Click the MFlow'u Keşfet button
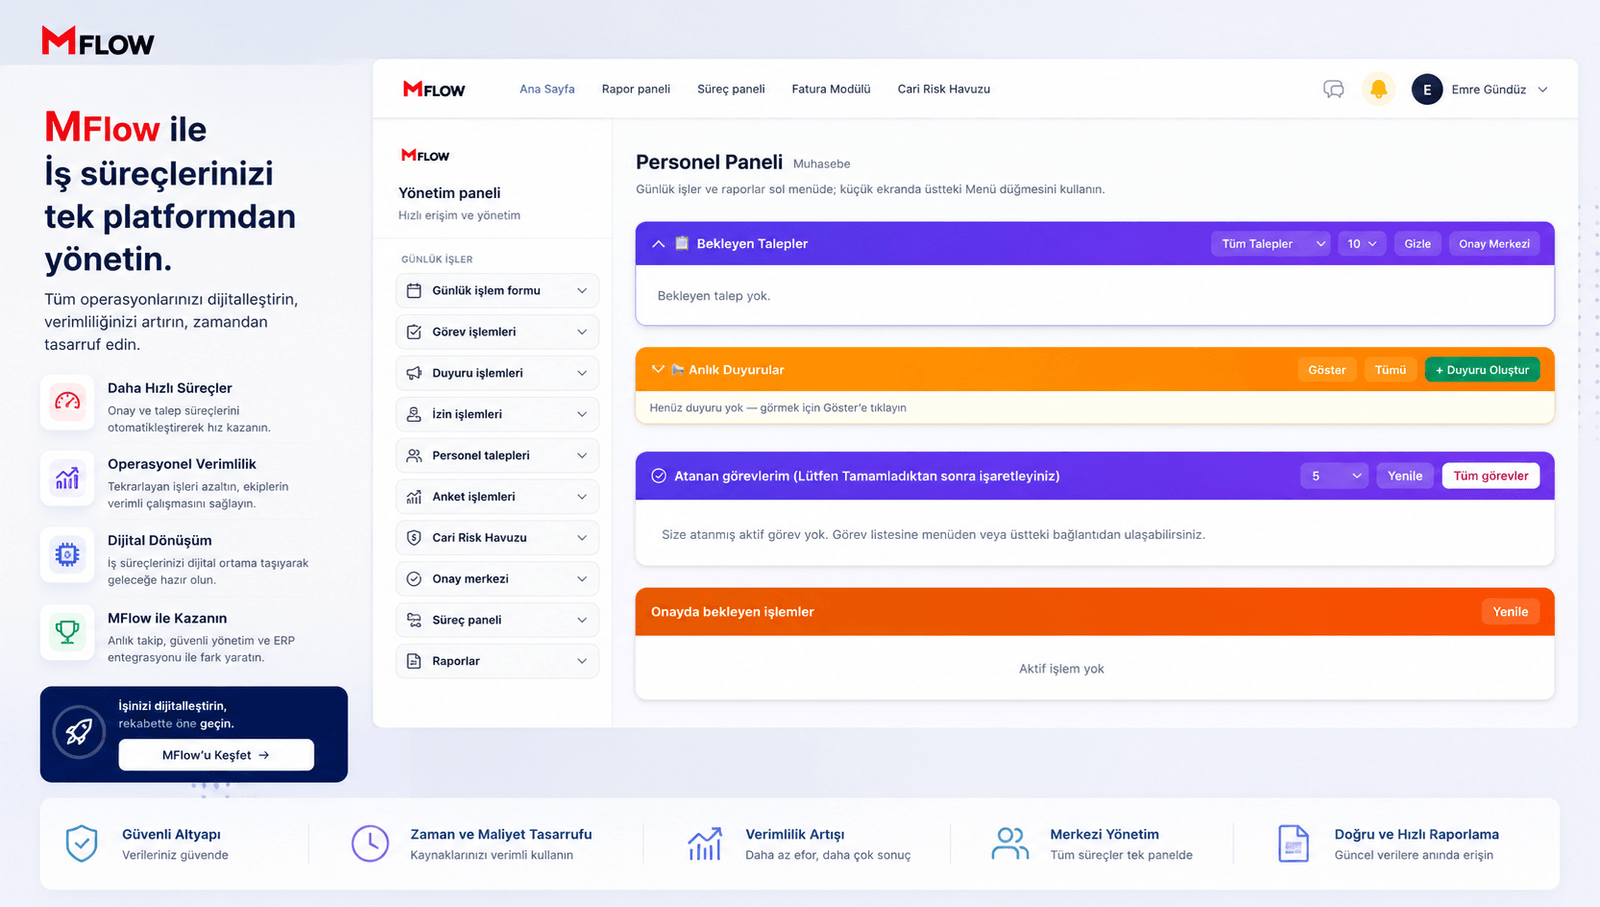This screenshot has height=907, width=1600. [x=216, y=755]
